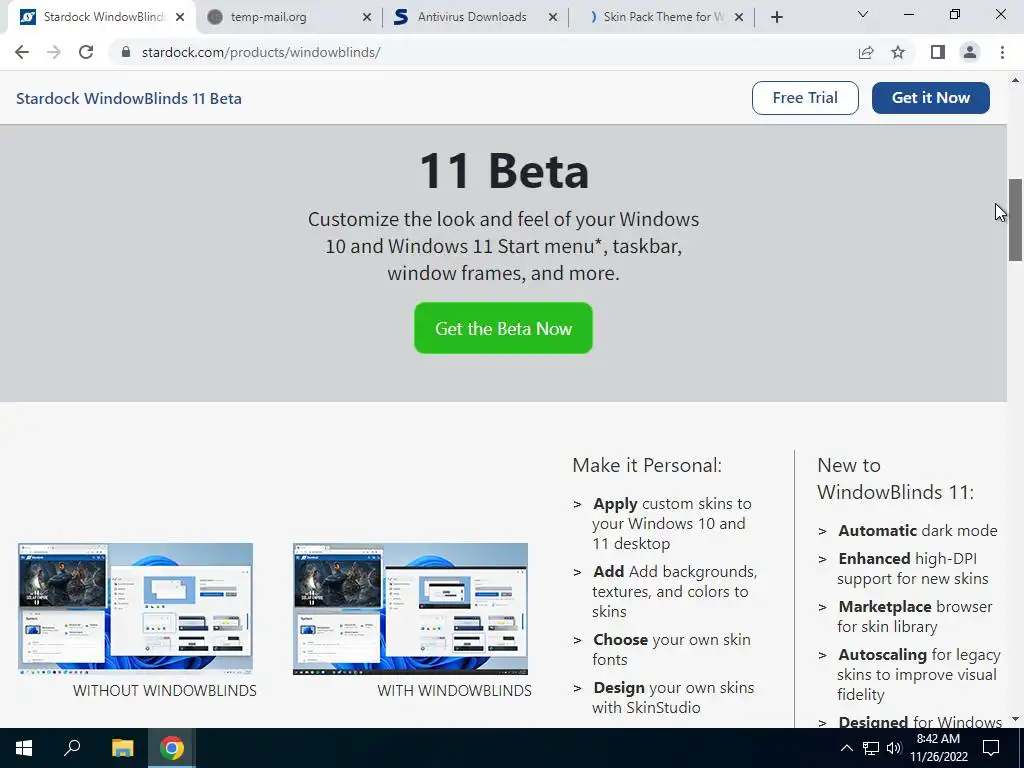Open the browser side panel
This screenshot has height=768, width=1024.
pos(938,52)
